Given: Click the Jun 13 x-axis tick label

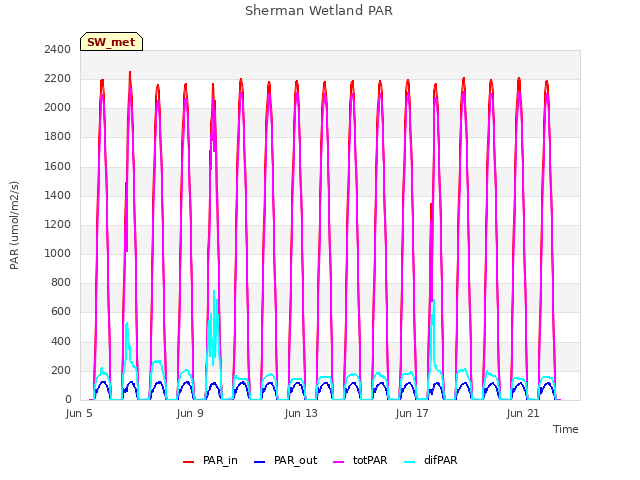Looking at the screenshot, I should pyautogui.click(x=301, y=413).
